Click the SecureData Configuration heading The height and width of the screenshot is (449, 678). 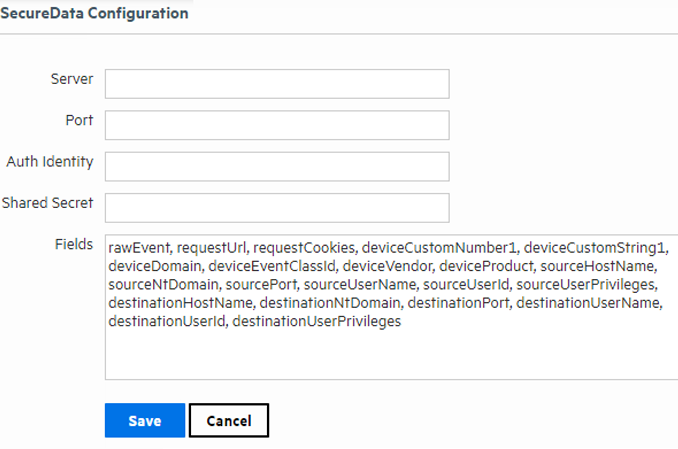94,13
